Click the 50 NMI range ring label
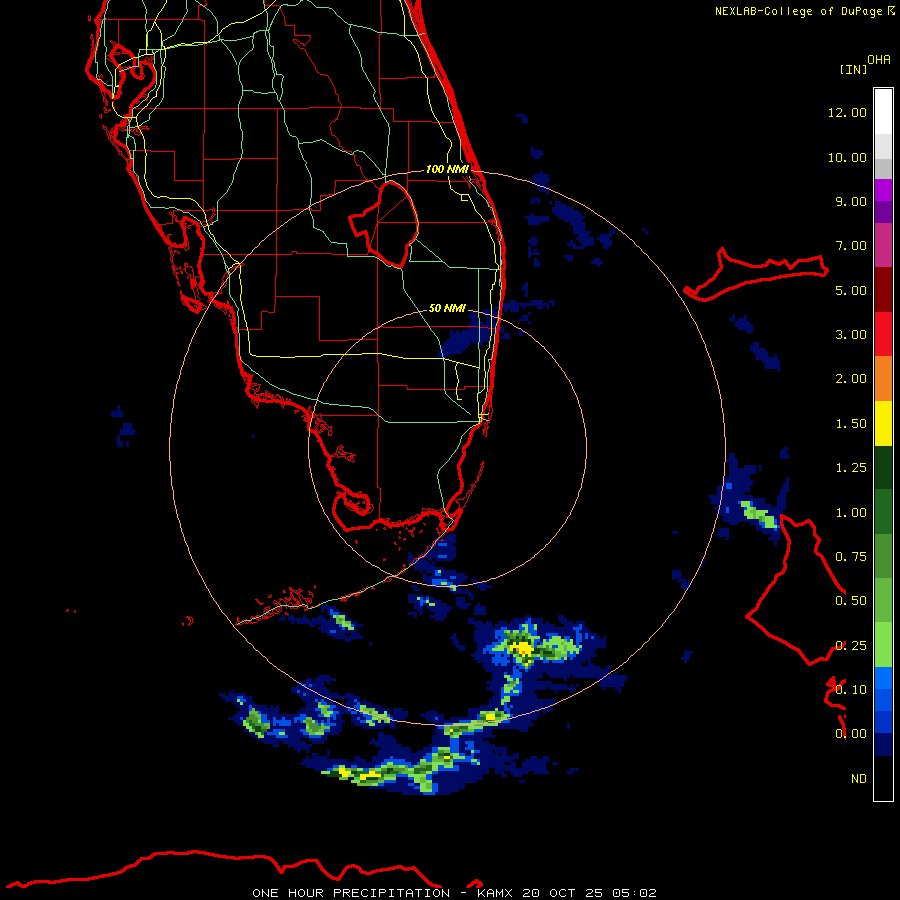900x900 pixels. click(x=447, y=308)
